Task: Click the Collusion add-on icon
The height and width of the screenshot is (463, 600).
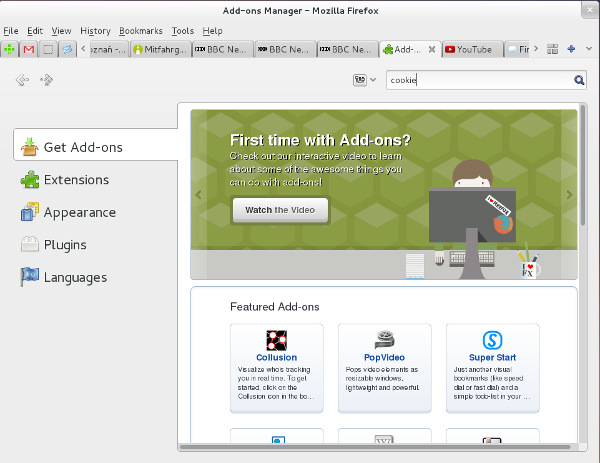Action: tap(277, 340)
